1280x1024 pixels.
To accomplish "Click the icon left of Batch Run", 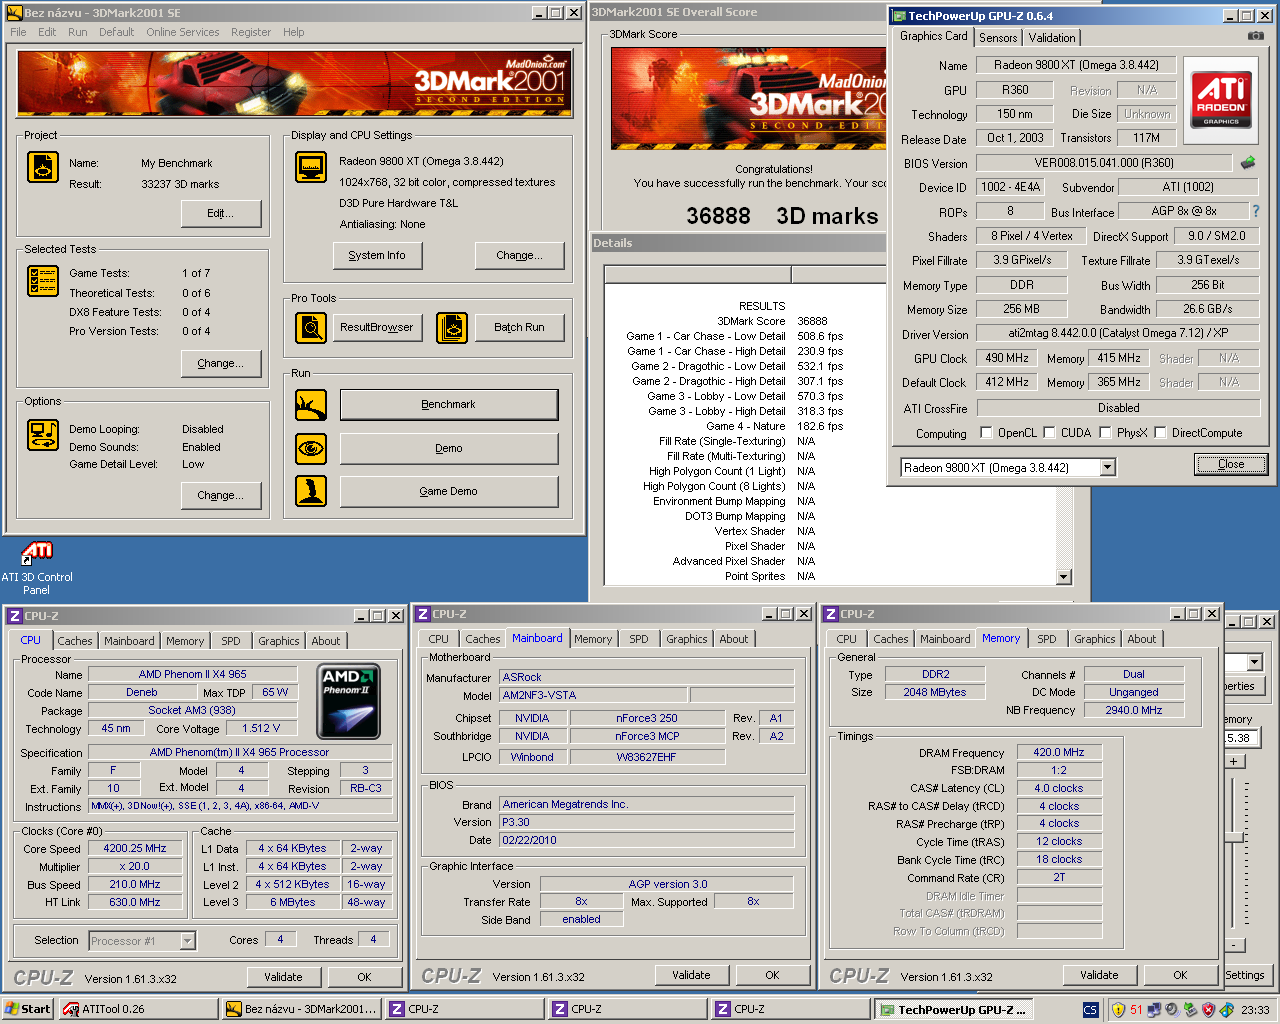I will (452, 327).
